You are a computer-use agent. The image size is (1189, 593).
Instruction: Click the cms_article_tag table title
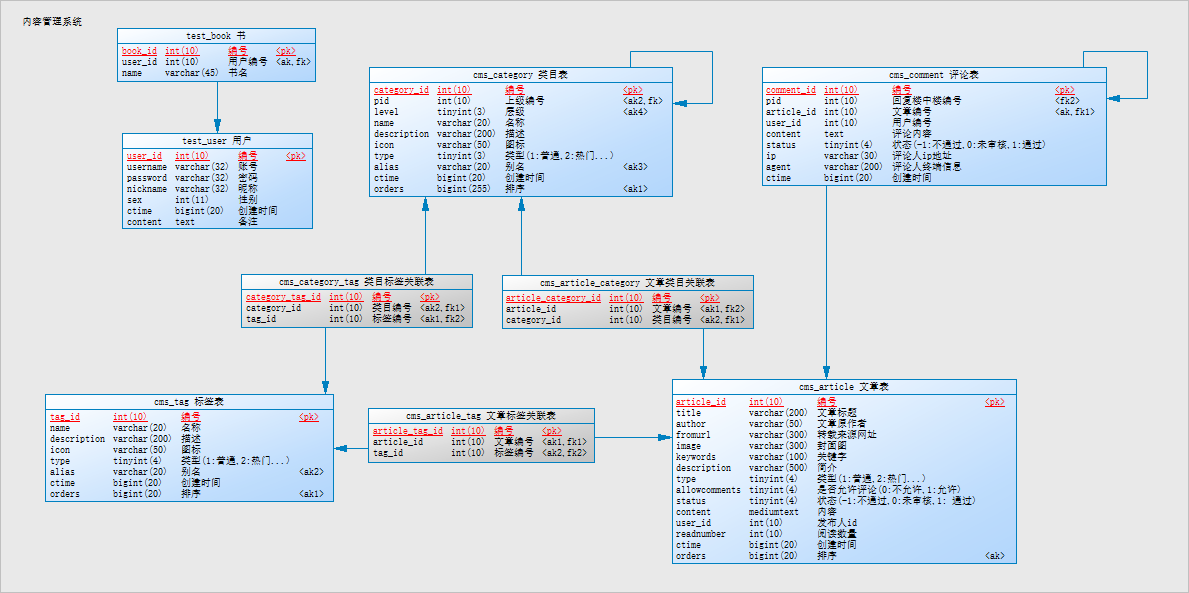481,416
